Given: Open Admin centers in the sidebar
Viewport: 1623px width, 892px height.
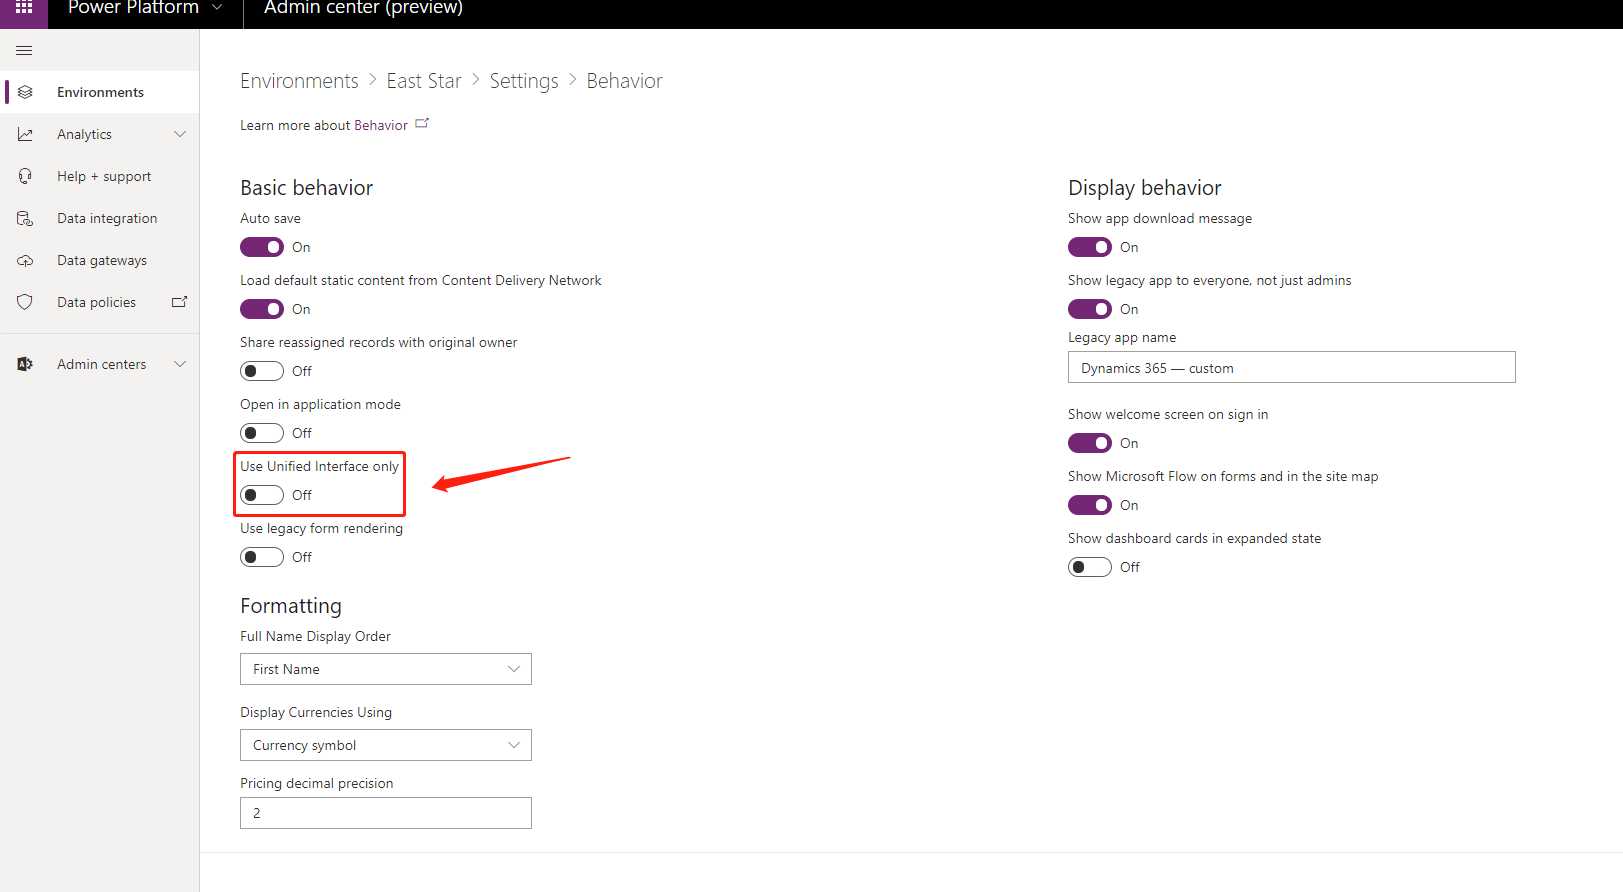Looking at the screenshot, I should coord(100,364).
